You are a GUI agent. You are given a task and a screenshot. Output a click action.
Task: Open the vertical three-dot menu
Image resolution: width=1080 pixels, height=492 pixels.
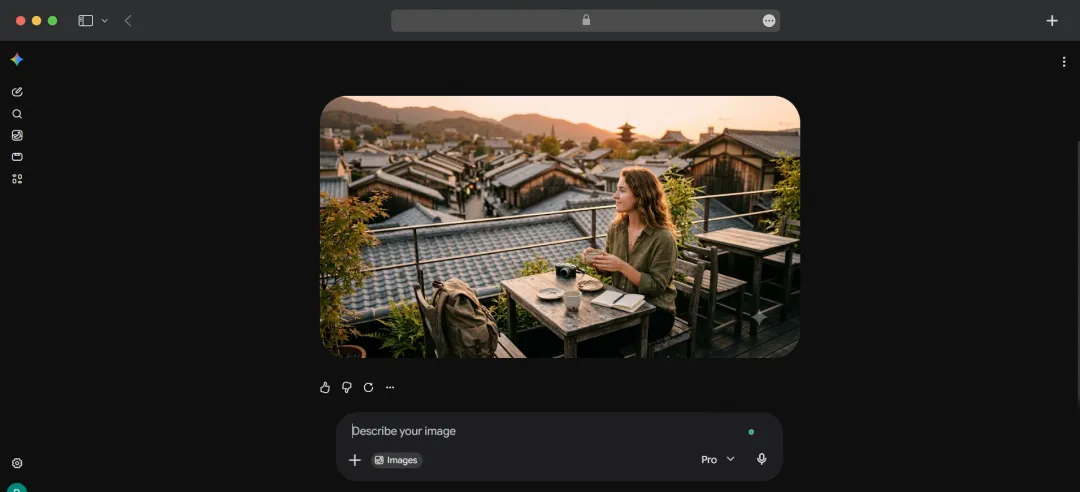(x=1063, y=62)
